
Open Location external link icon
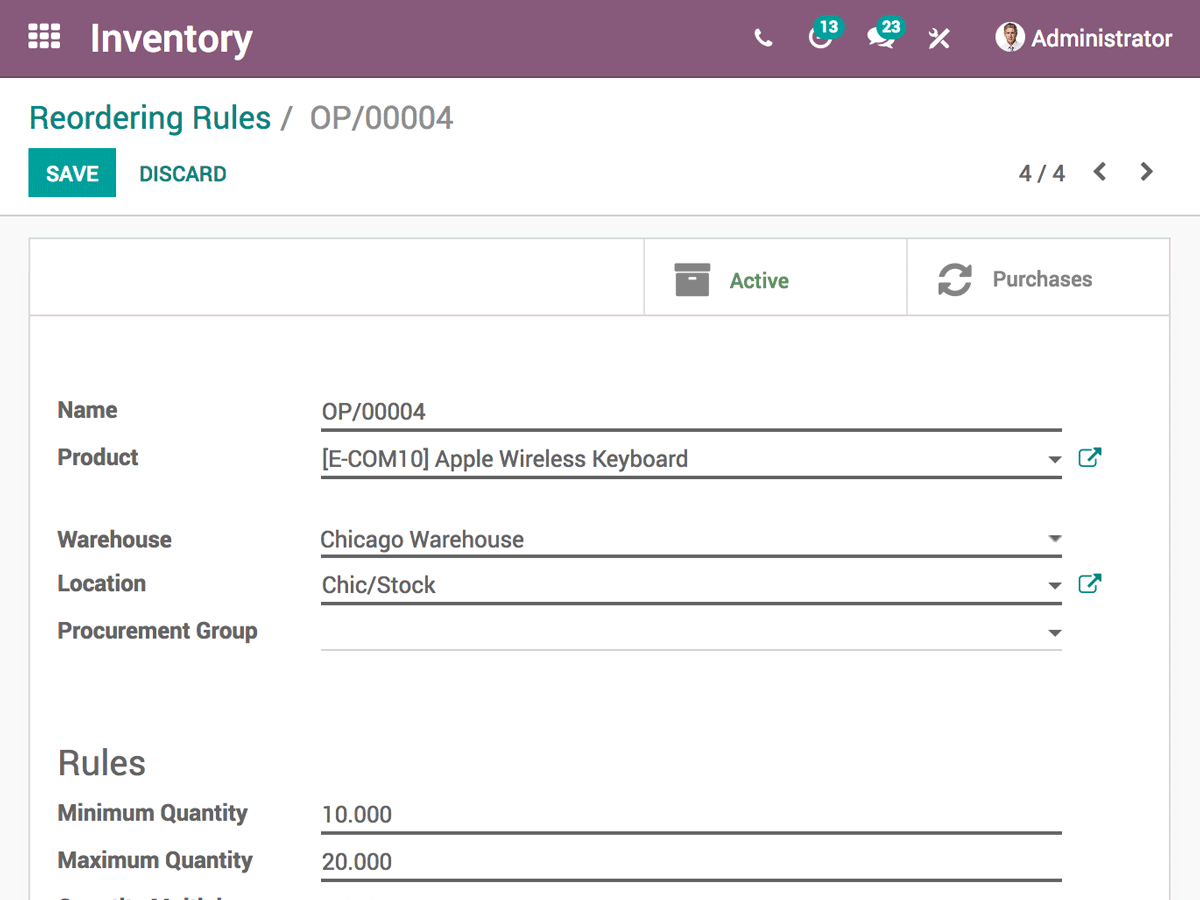pos(1089,584)
